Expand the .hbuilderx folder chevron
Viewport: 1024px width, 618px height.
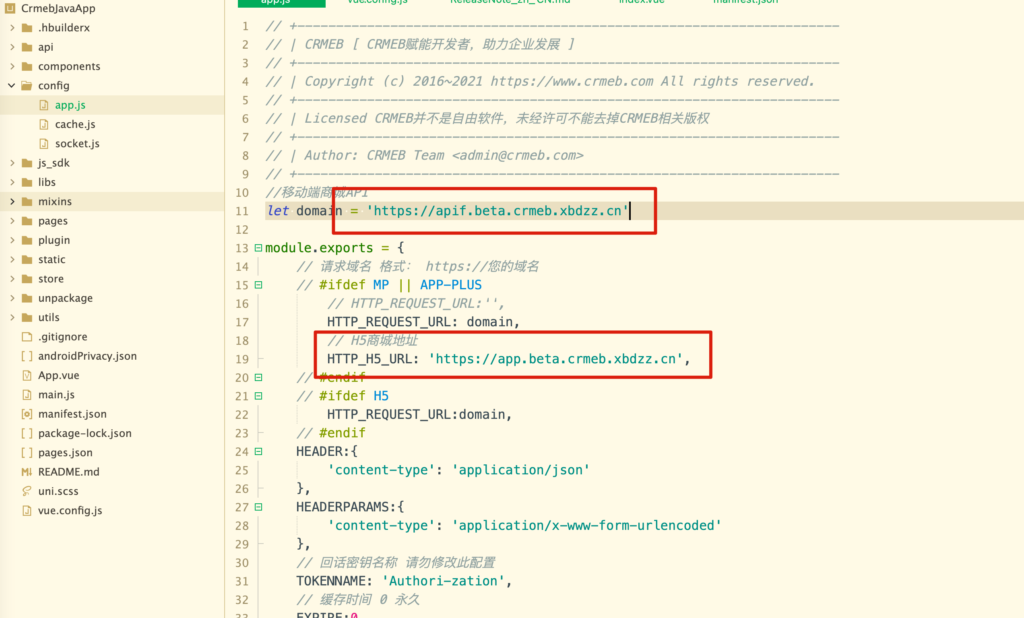(x=12, y=28)
